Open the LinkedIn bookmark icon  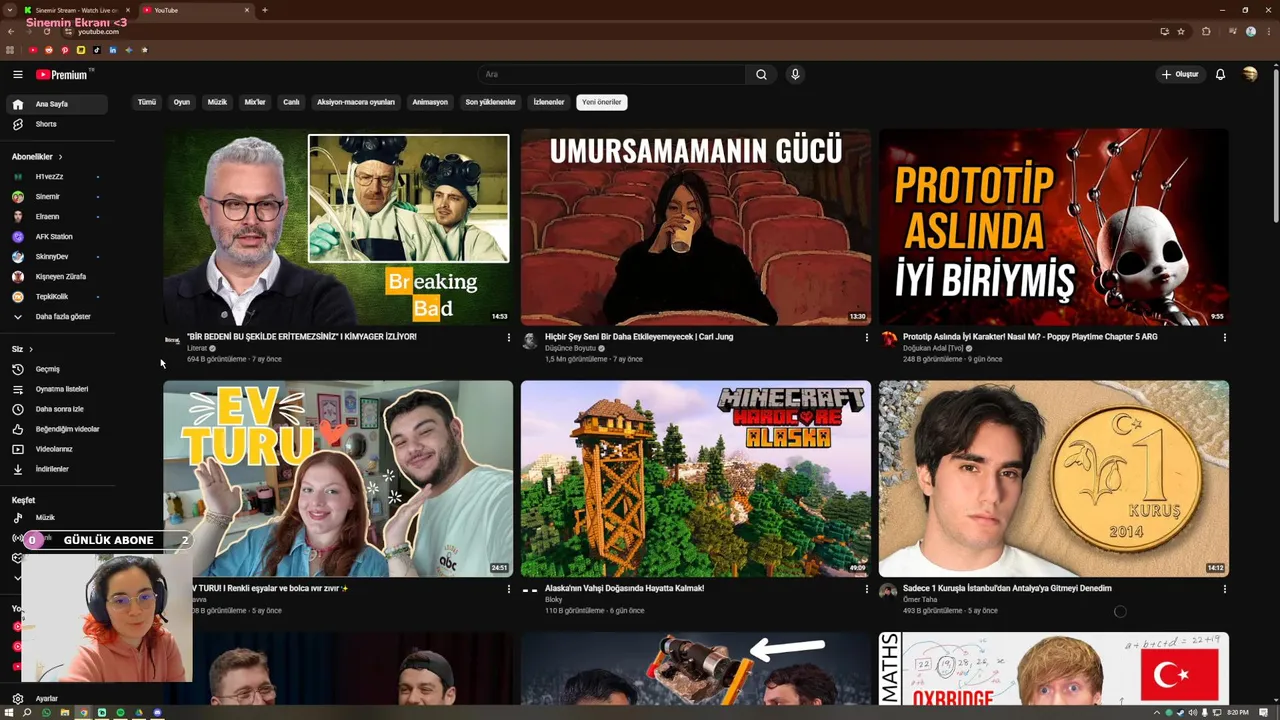tap(113, 50)
